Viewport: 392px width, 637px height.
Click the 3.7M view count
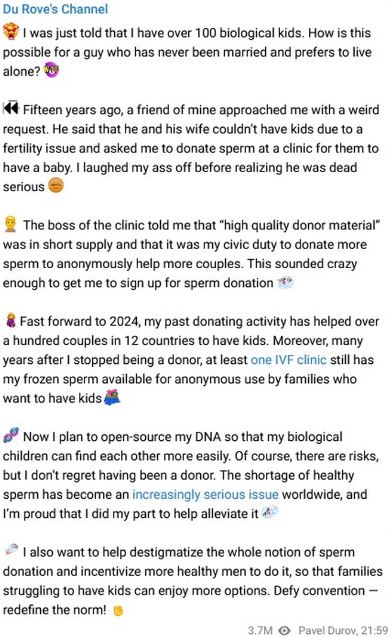[260, 630]
